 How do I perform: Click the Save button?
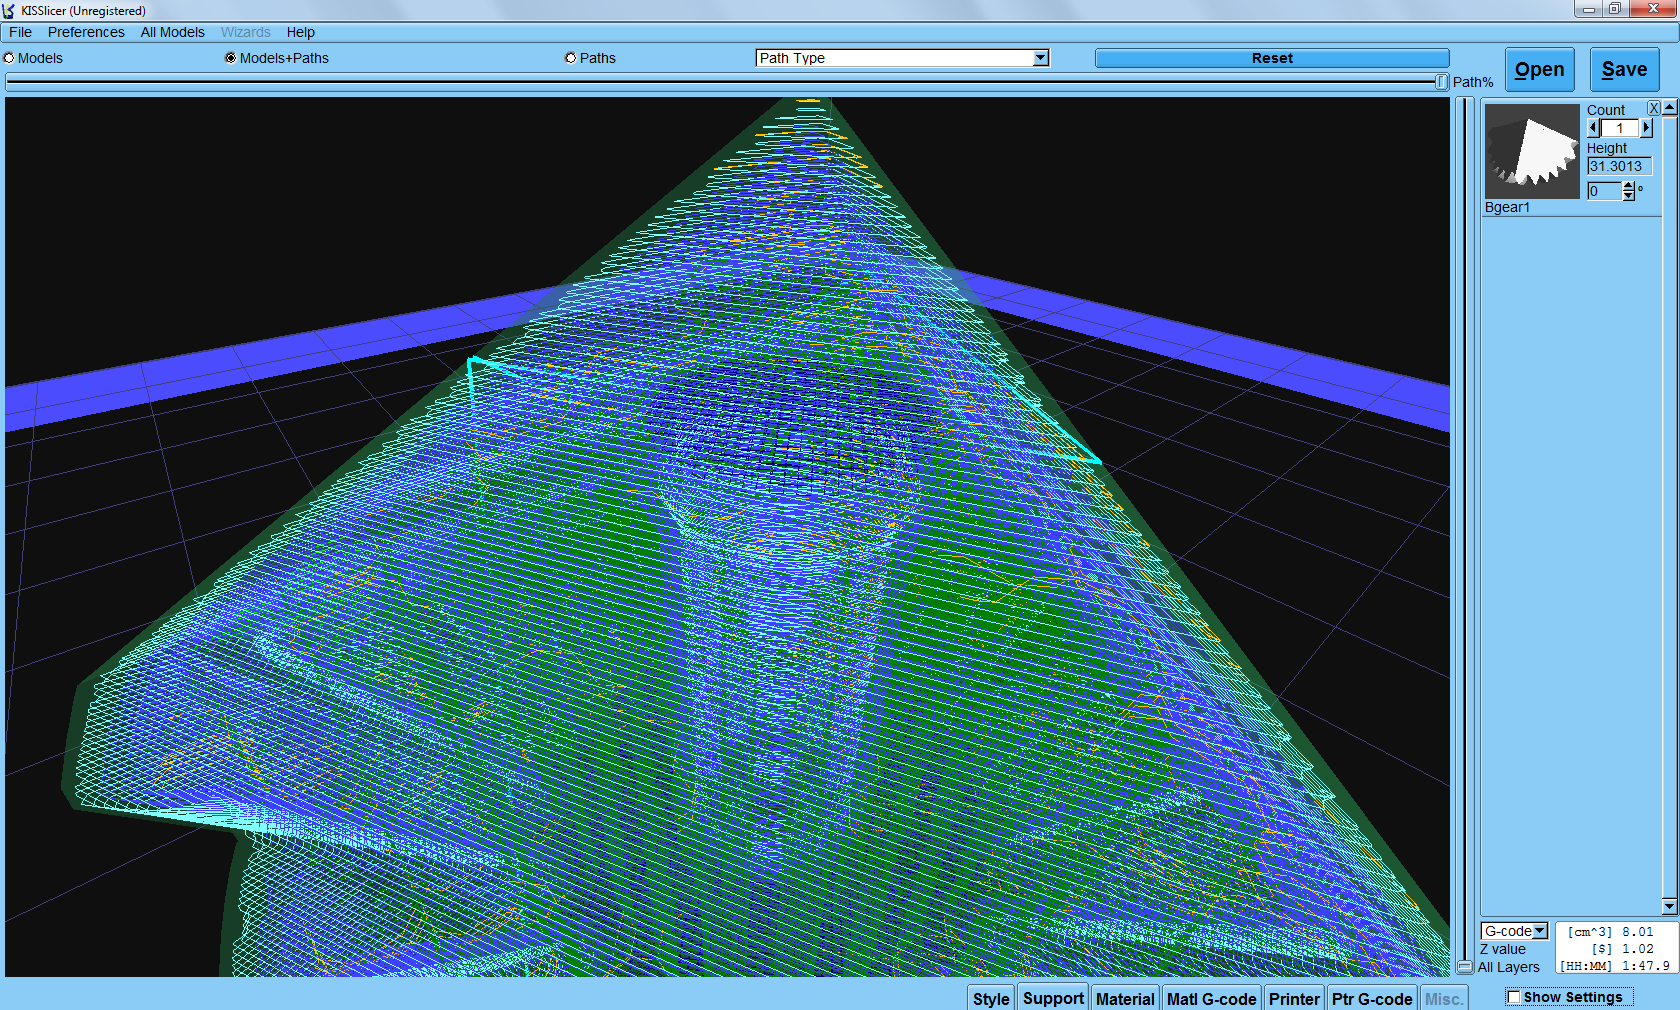coord(1624,70)
